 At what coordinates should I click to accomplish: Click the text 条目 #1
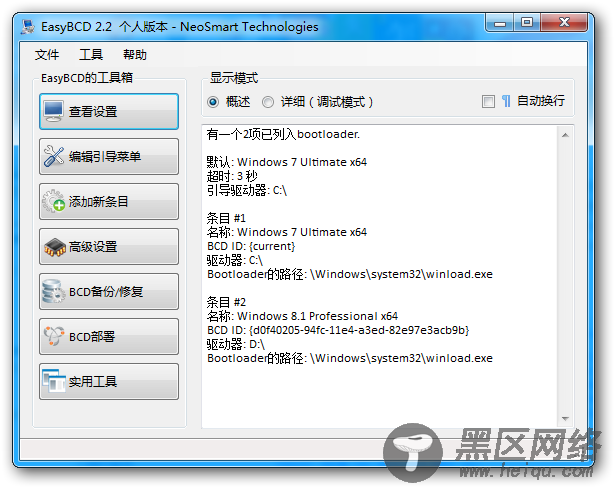[x=226, y=218]
